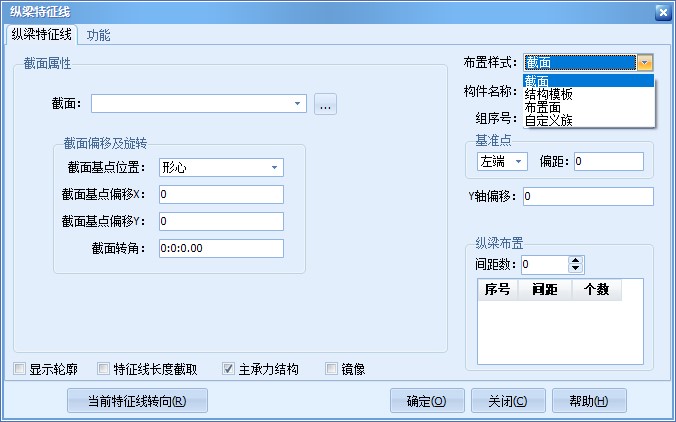Toggle the 特征线长度截取 checkbox

(x=104, y=369)
